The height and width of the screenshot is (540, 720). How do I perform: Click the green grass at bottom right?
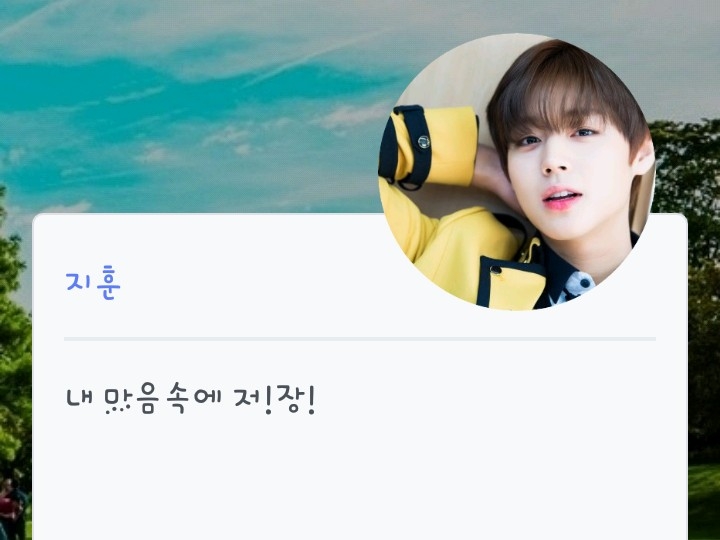click(x=704, y=503)
